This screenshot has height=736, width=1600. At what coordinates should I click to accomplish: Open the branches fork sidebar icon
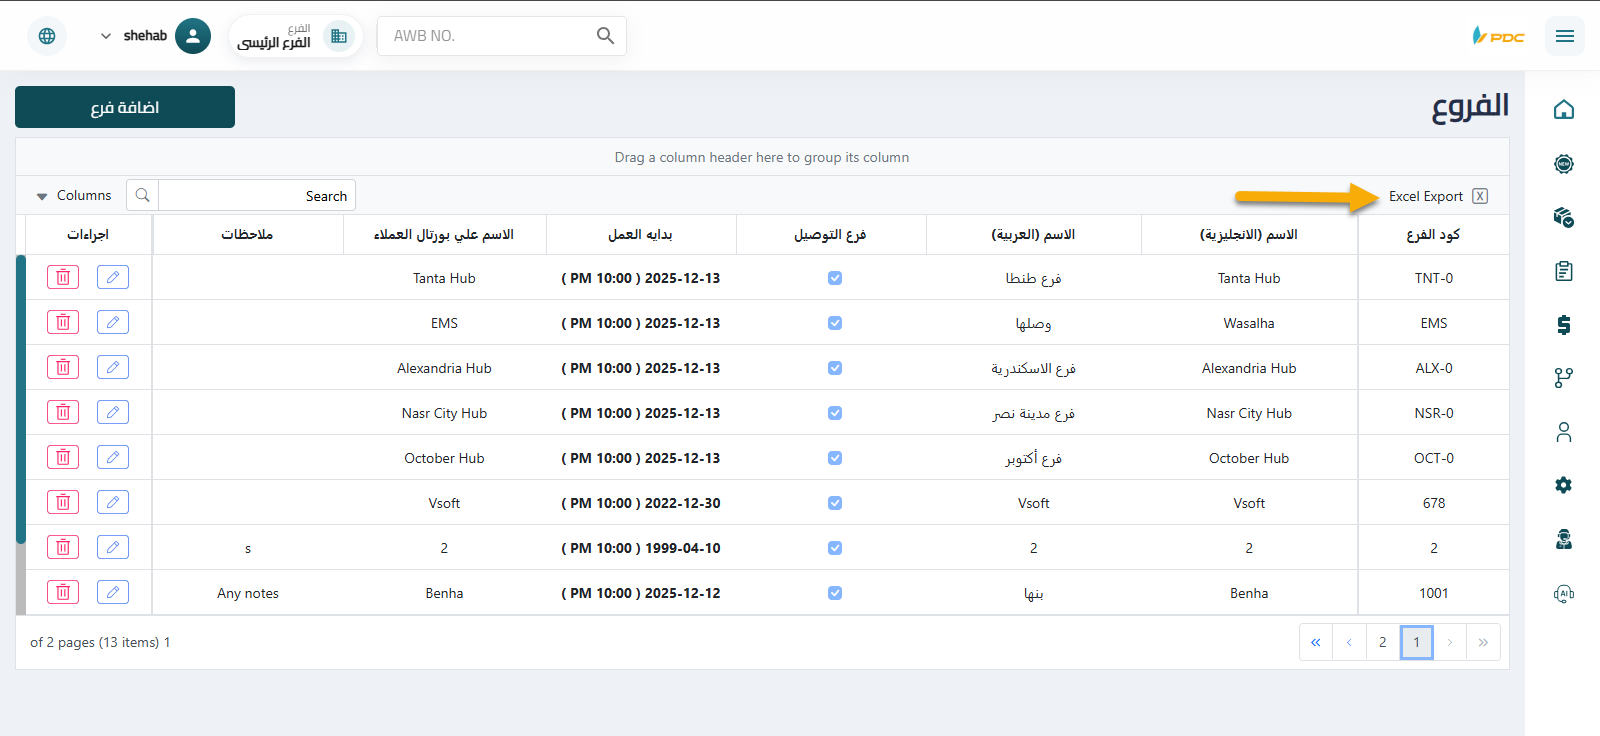pos(1564,378)
